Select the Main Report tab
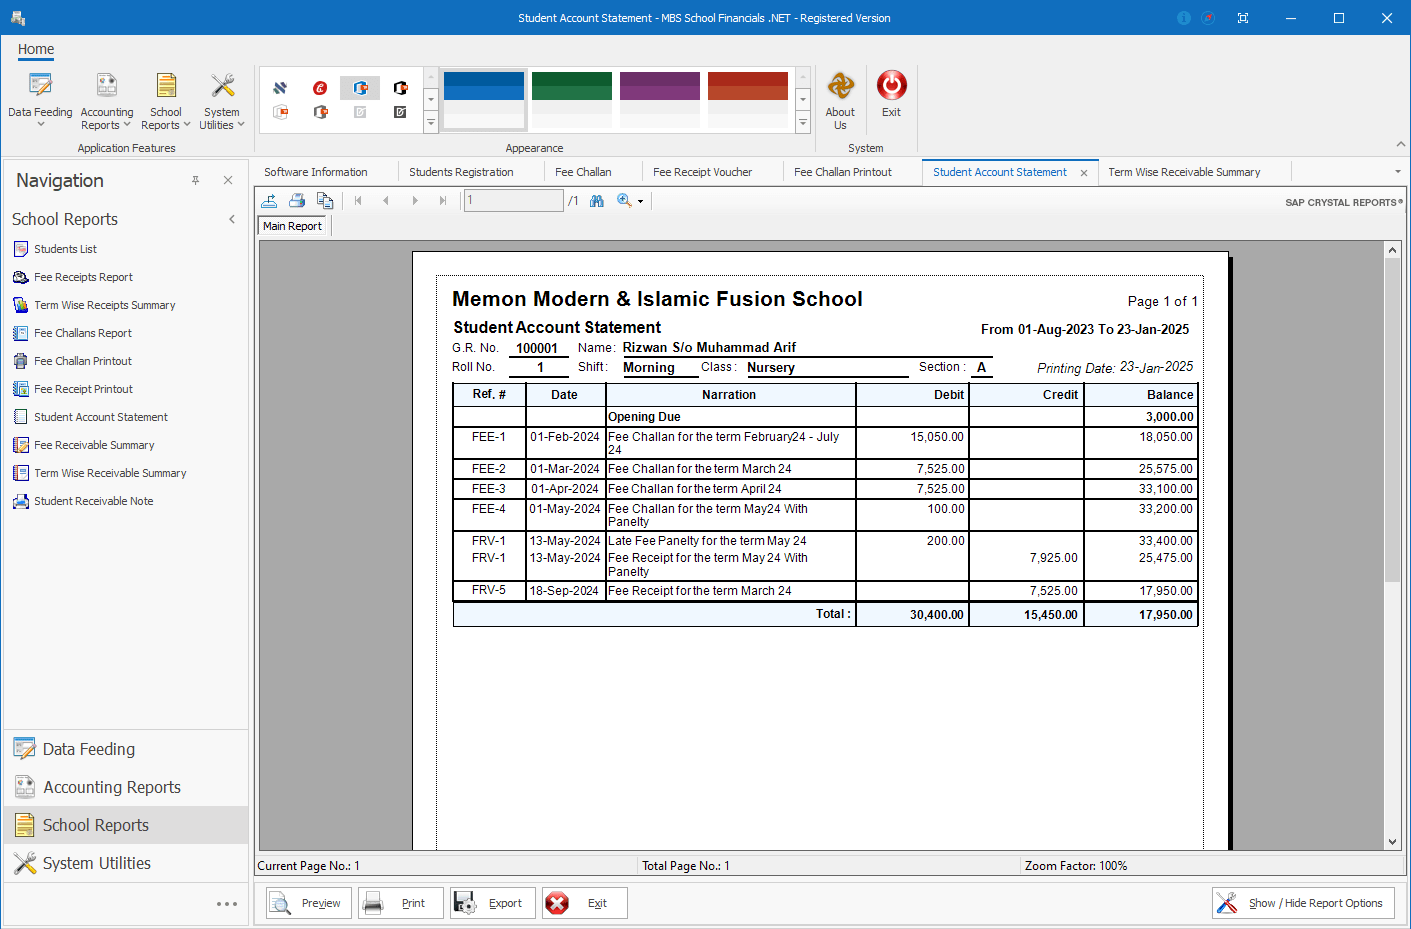The width and height of the screenshot is (1411, 929). (x=293, y=226)
